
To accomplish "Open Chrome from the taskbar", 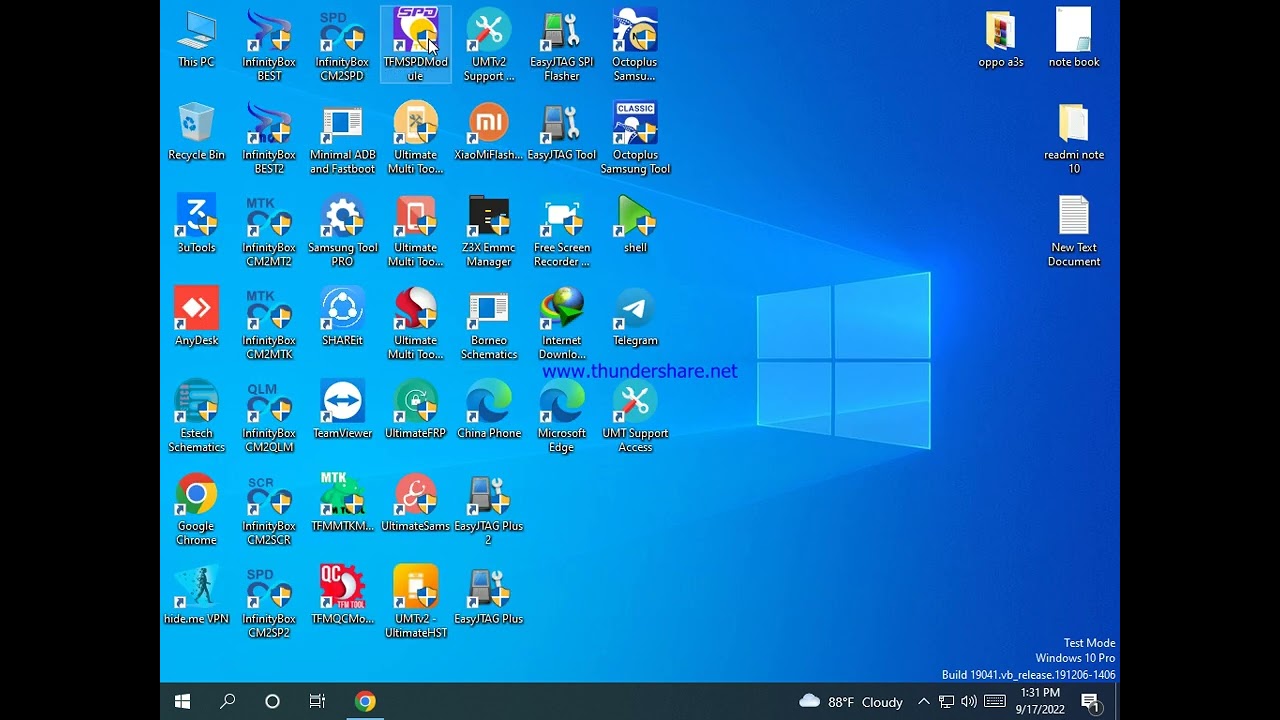I will pos(365,701).
